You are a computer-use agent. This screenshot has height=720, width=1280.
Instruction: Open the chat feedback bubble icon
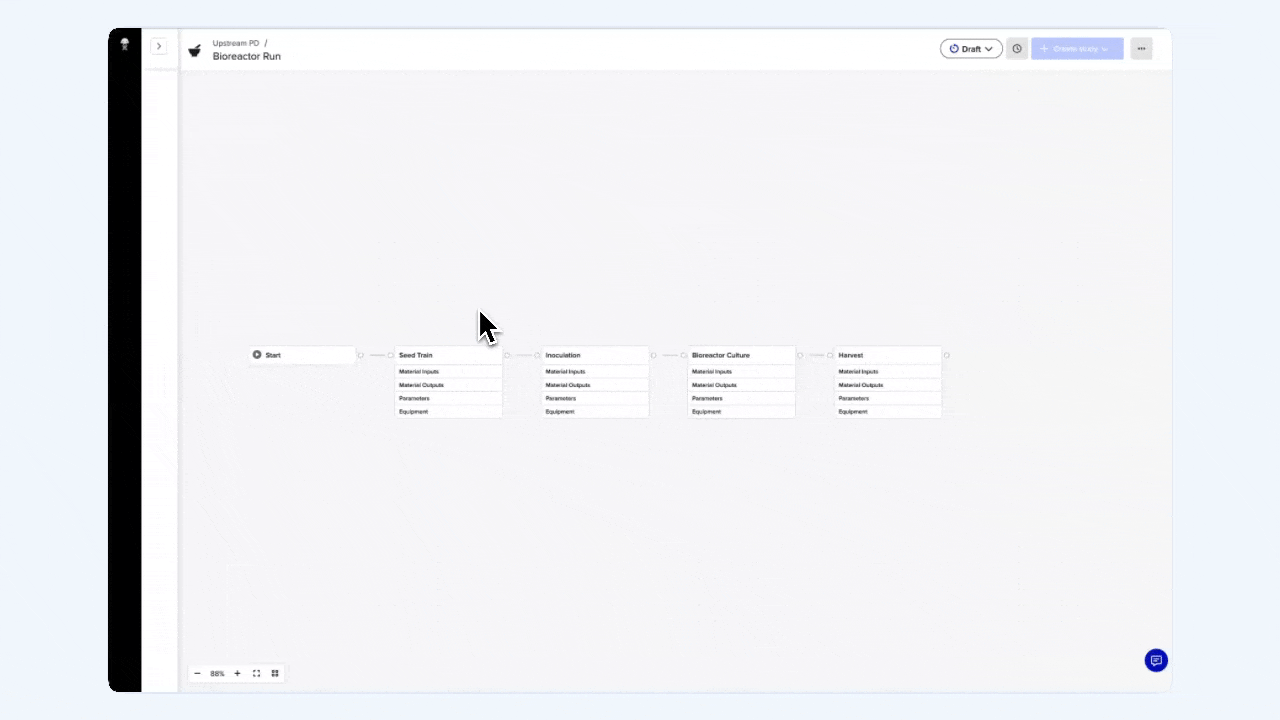[x=1156, y=660]
